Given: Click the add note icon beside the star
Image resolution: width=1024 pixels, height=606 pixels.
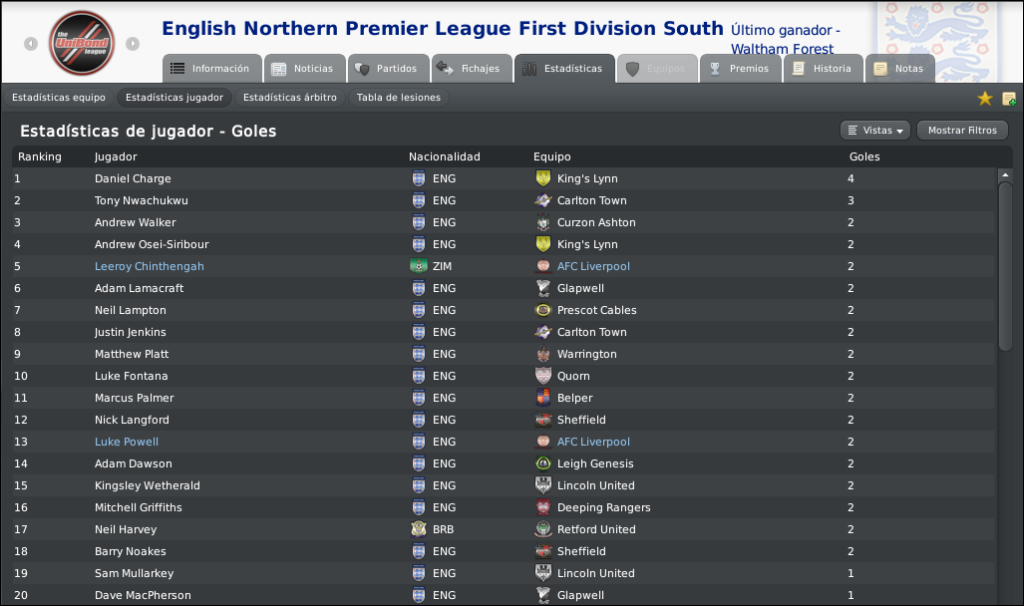Looking at the screenshot, I should (x=1008, y=99).
